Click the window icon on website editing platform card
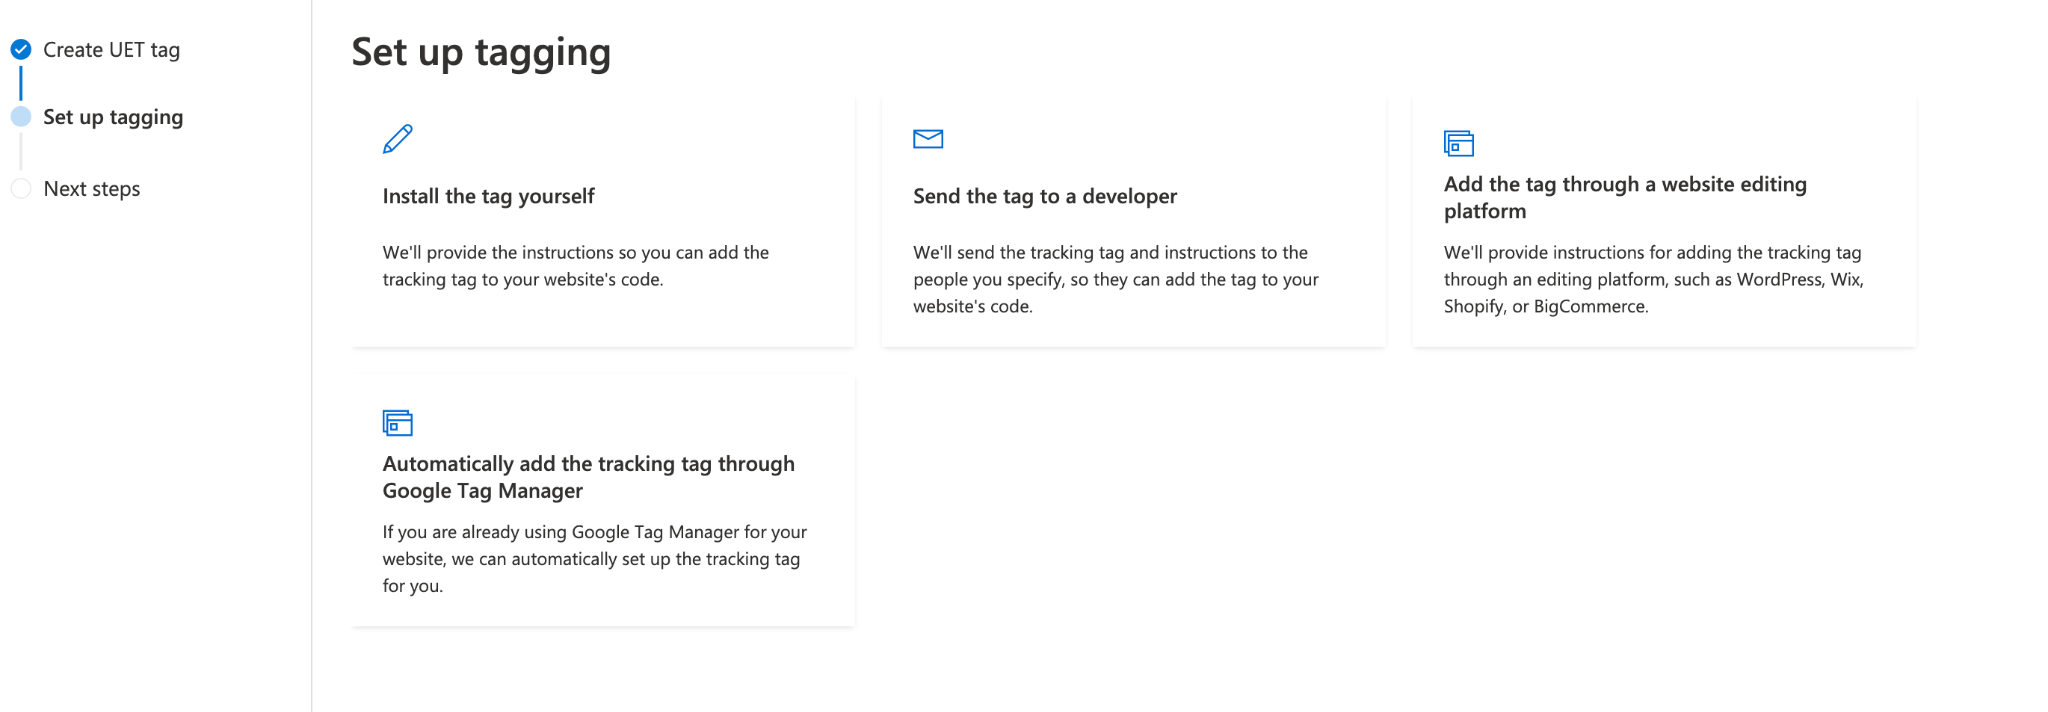 click(x=1459, y=143)
